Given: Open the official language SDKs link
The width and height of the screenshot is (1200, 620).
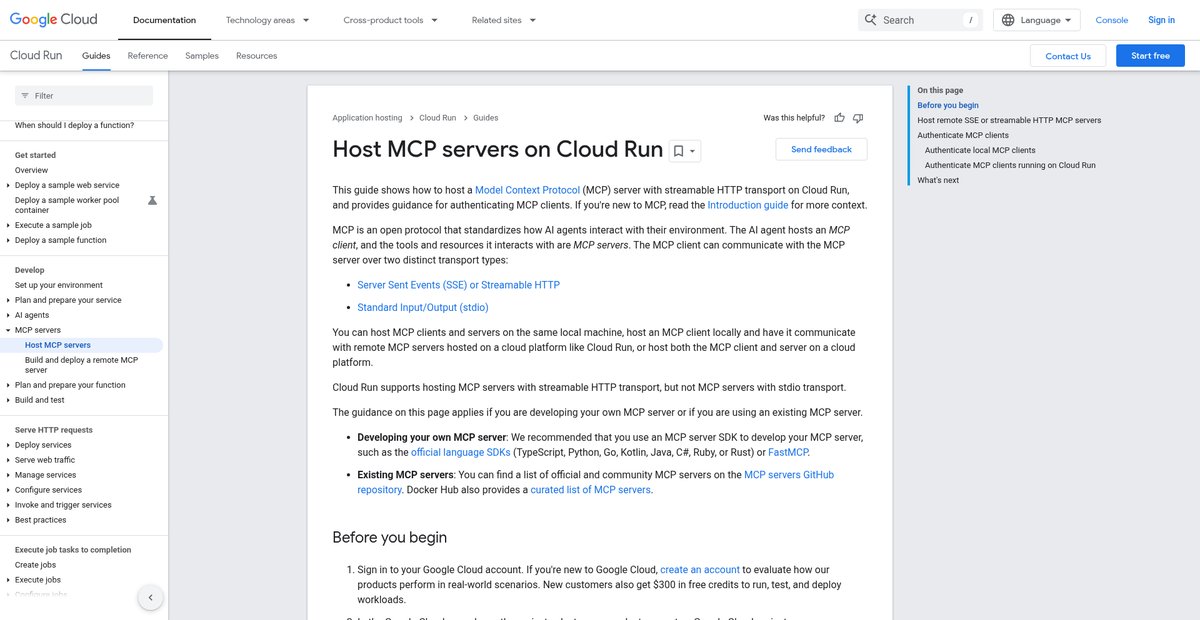Looking at the screenshot, I should 460,453.
